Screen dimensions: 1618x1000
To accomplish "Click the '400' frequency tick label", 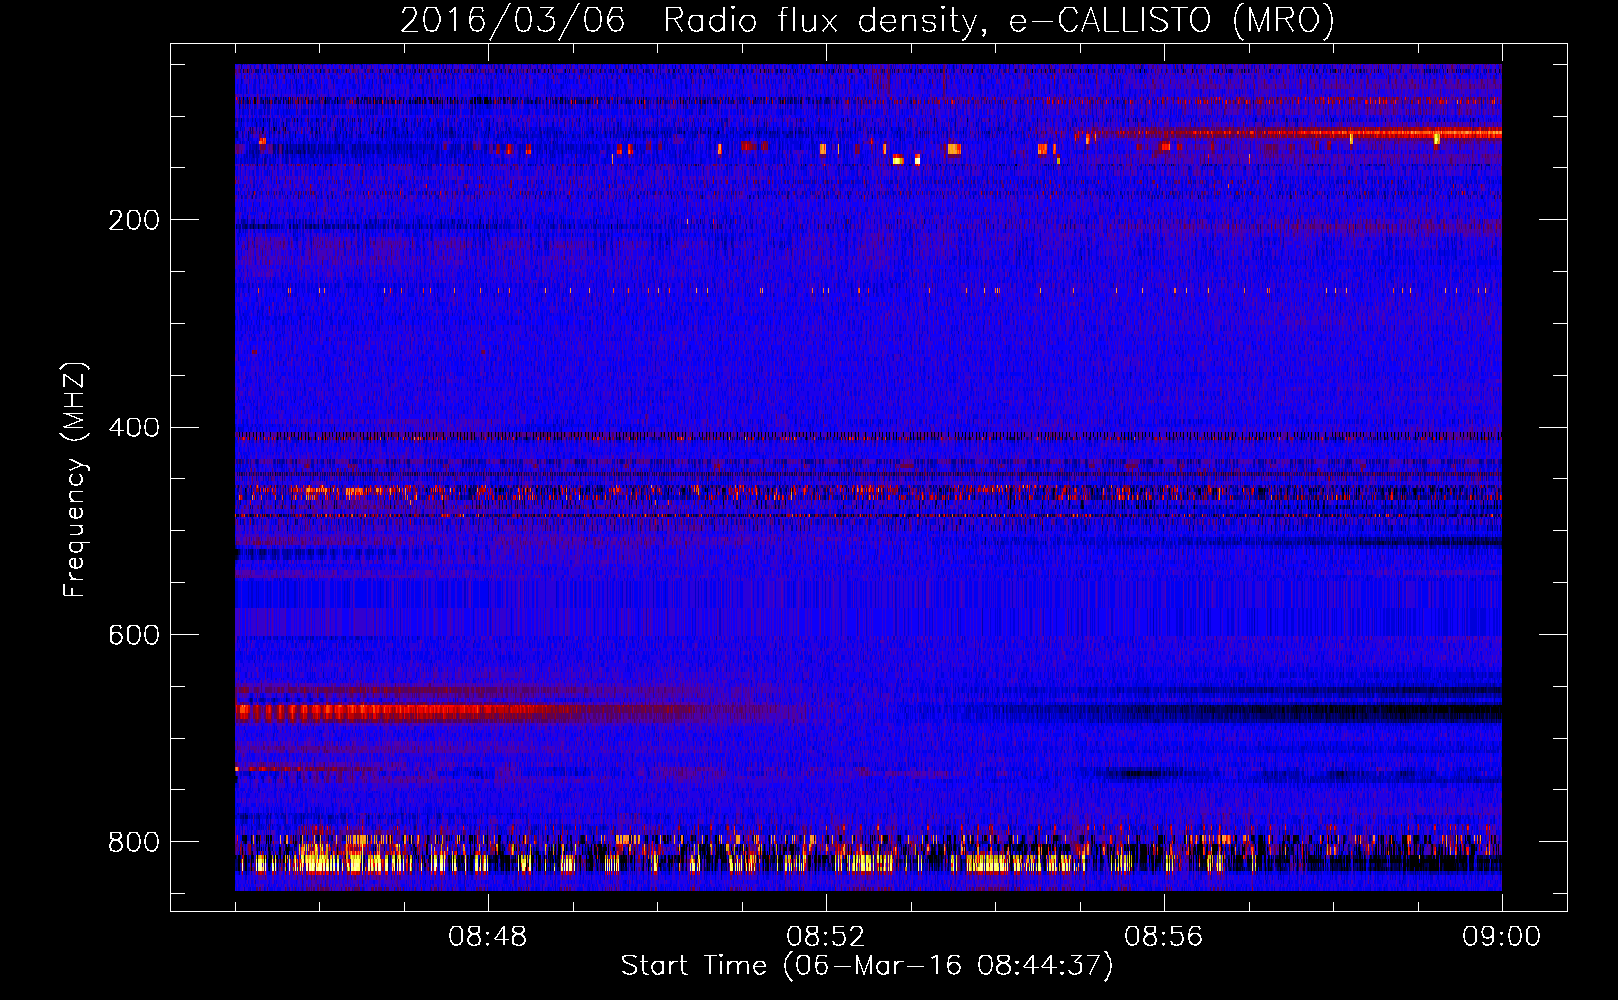I will click(x=134, y=428).
